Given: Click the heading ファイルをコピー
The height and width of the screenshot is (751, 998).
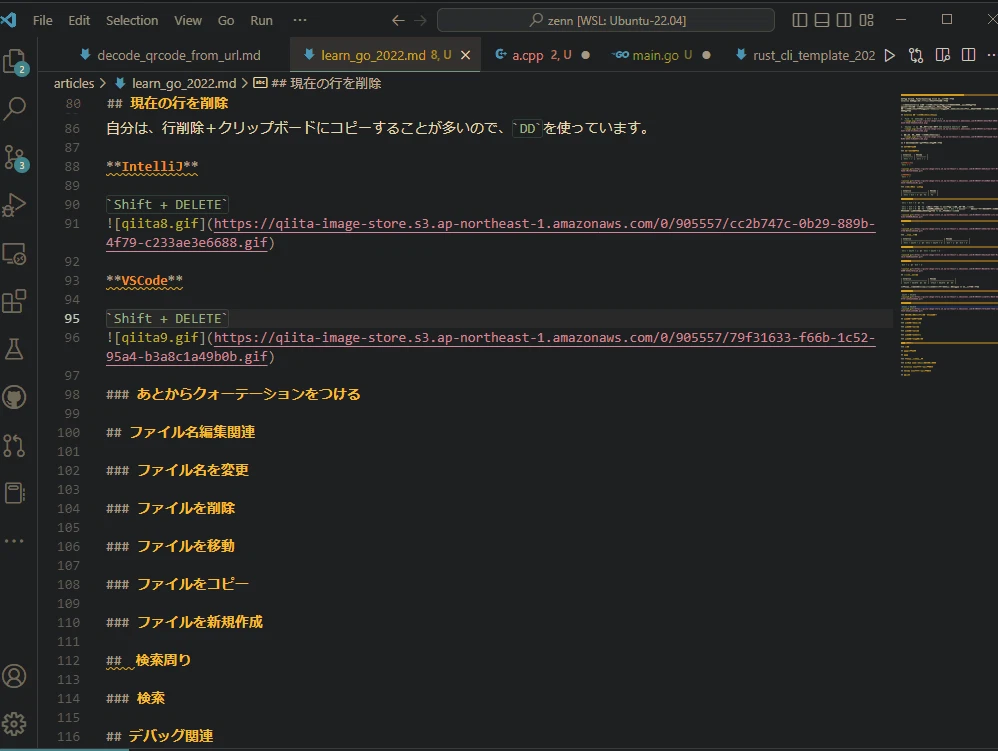Looking at the screenshot, I should [177, 584].
